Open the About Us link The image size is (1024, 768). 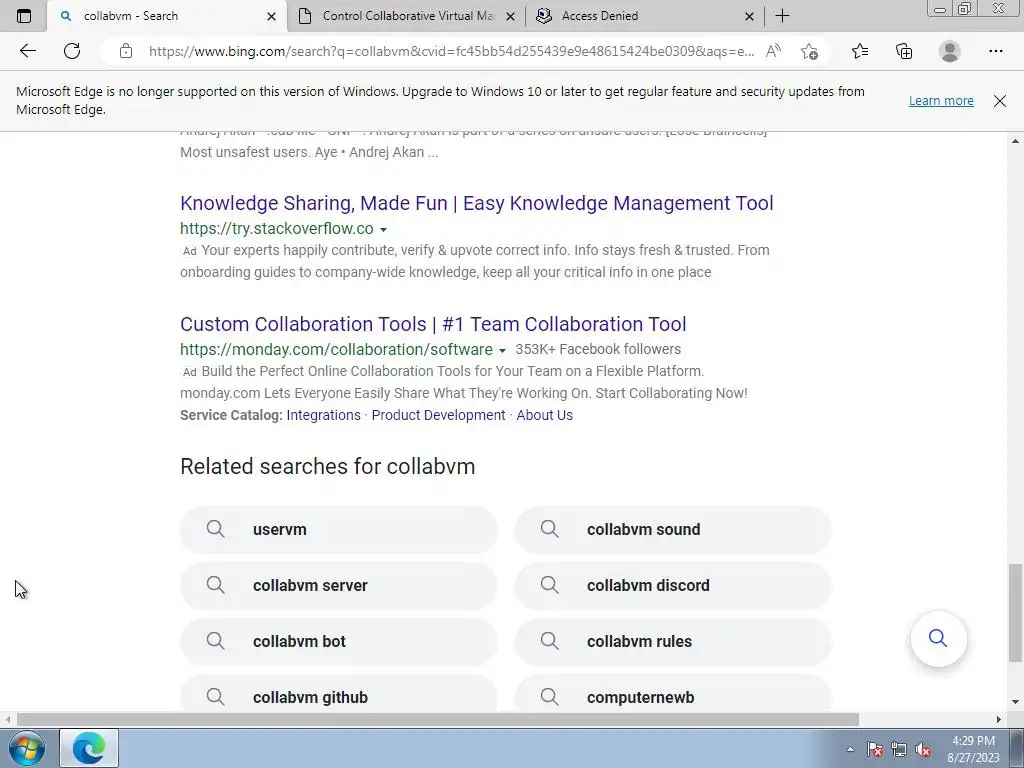[545, 415]
